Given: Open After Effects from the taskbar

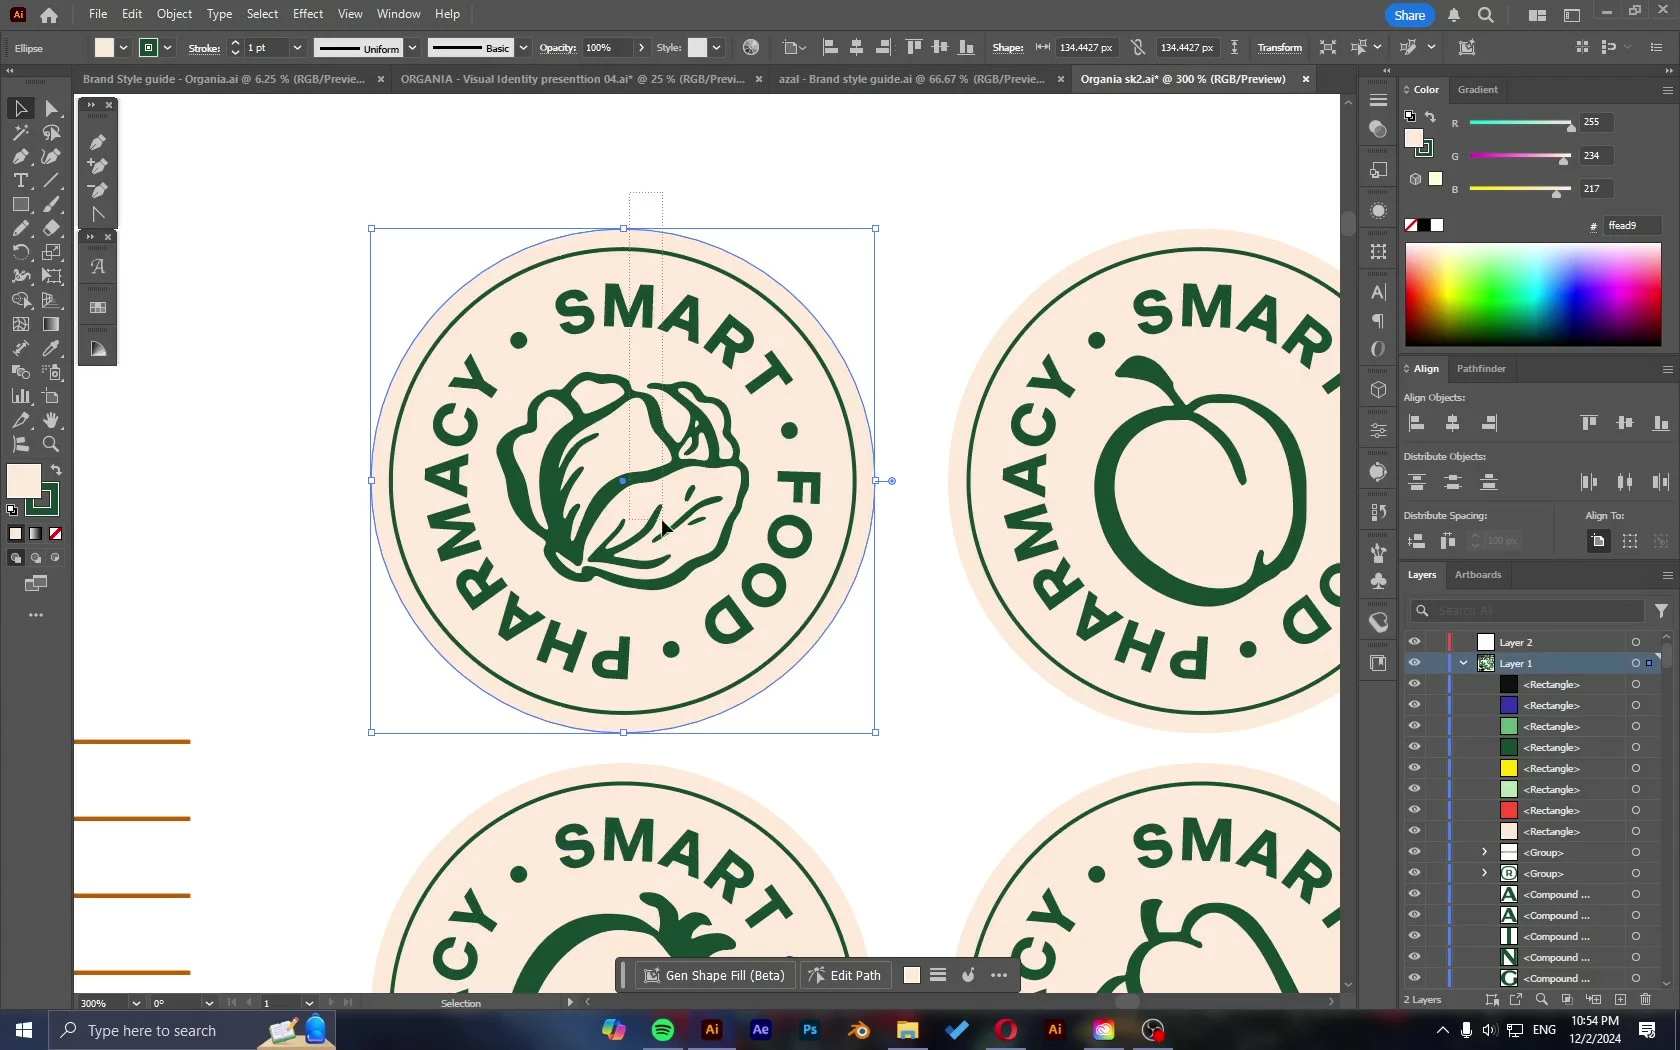Looking at the screenshot, I should coord(760,1030).
